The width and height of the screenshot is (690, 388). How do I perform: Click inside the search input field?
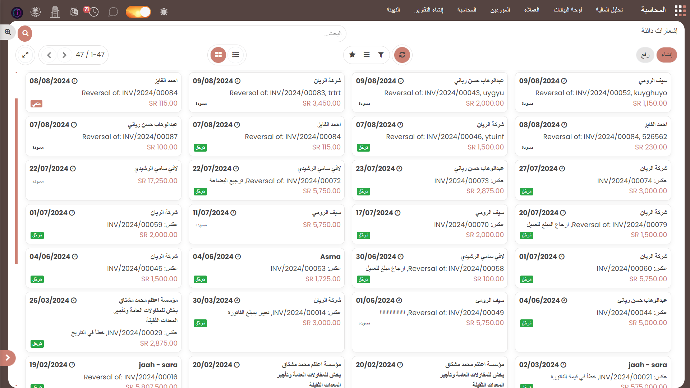click(x=189, y=33)
